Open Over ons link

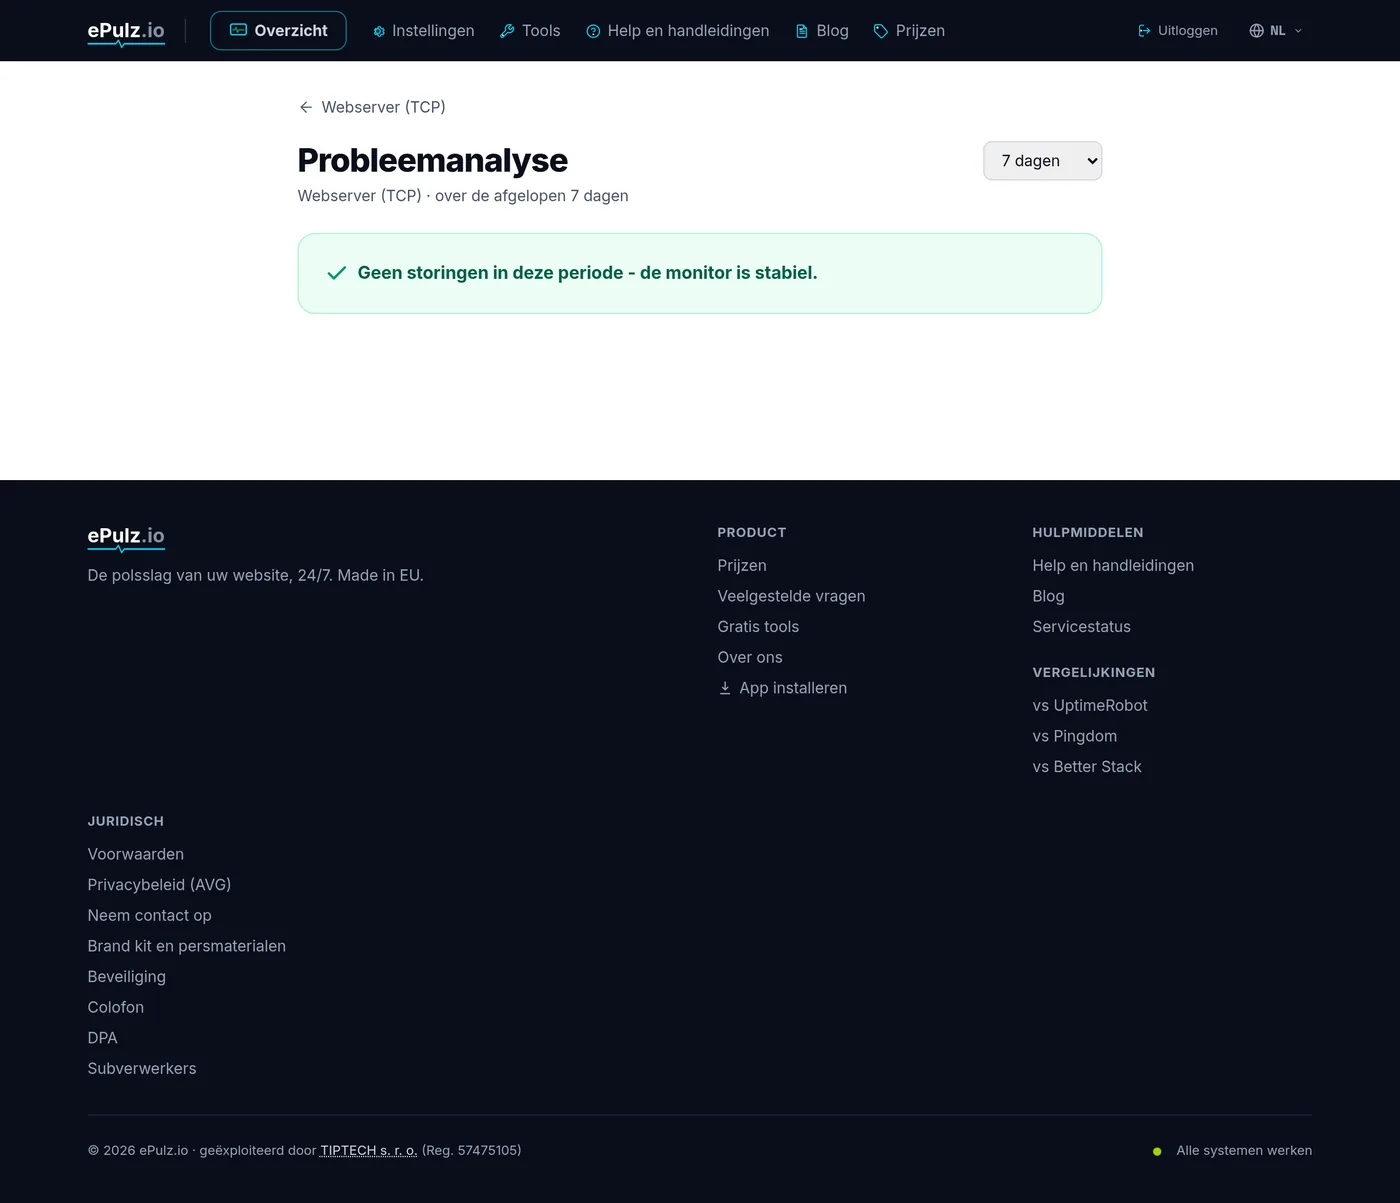pos(750,657)
